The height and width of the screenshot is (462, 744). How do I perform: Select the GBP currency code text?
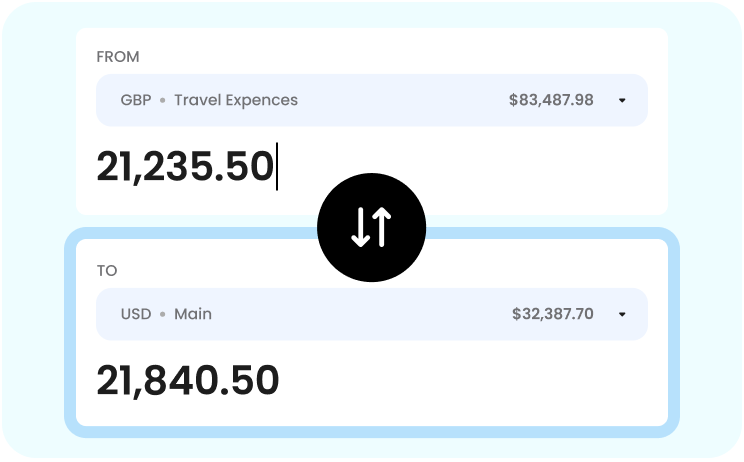point(136,100)
